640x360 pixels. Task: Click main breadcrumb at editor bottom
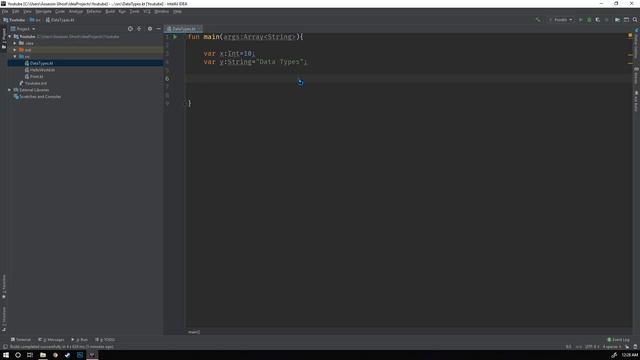tap(194, 332)
